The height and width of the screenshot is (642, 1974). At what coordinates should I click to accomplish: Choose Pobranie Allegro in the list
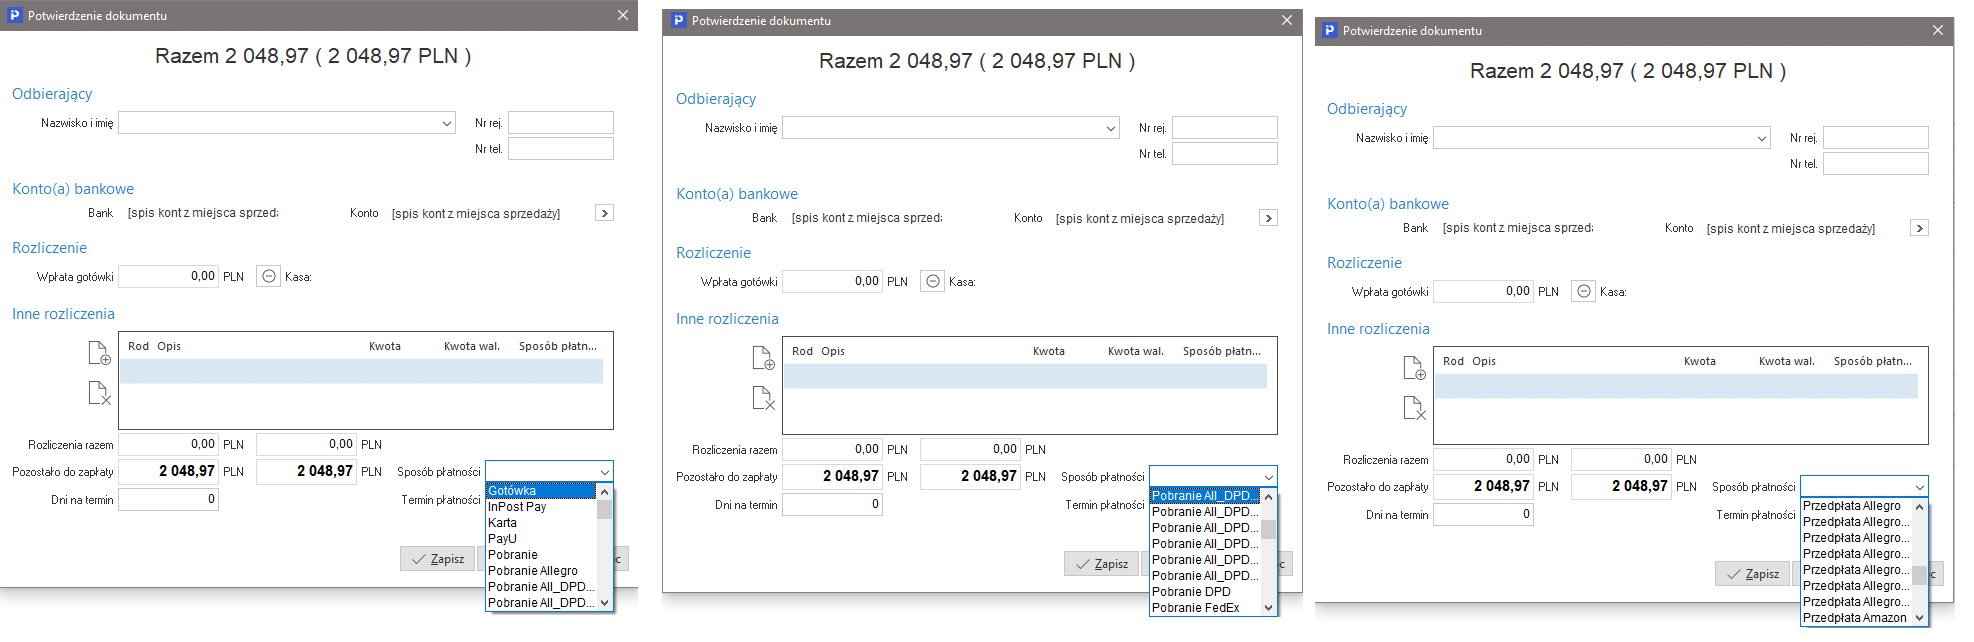click(x=541, y=571)
